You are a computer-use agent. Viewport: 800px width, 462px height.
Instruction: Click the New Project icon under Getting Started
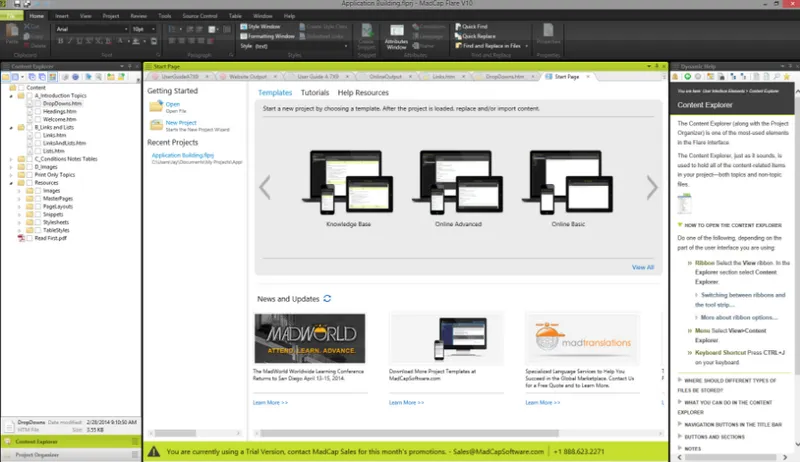(x=156, y=125)
